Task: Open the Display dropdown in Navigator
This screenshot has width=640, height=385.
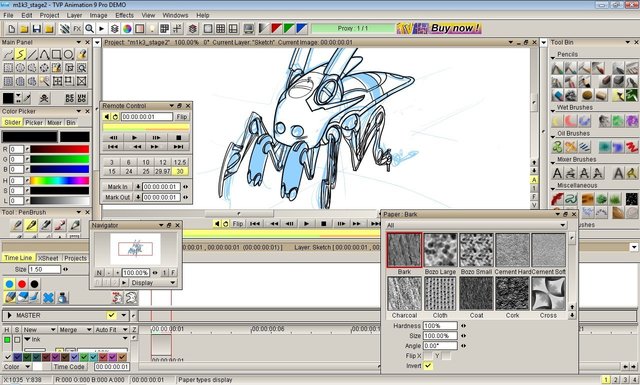Action: (x=153, y=283)
